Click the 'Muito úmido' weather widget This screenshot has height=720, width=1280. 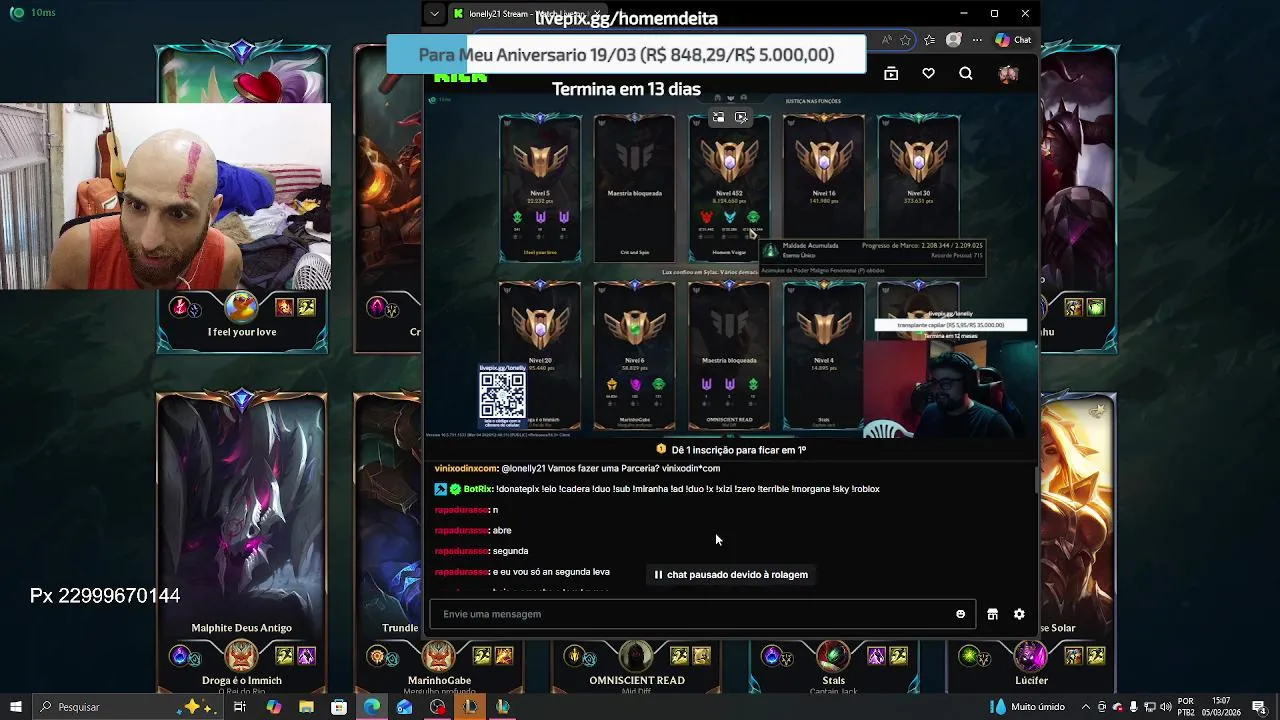coord(1027,707)
